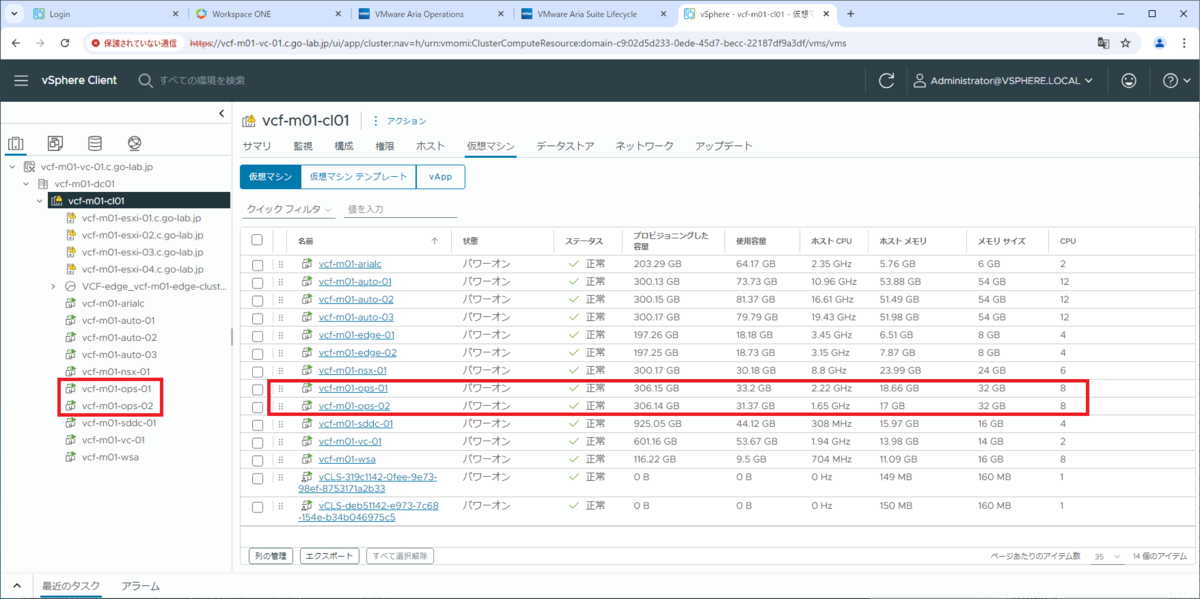Switch to the サマリ tab
This screenshot has width=1200, height=599.
coord(256,146)
